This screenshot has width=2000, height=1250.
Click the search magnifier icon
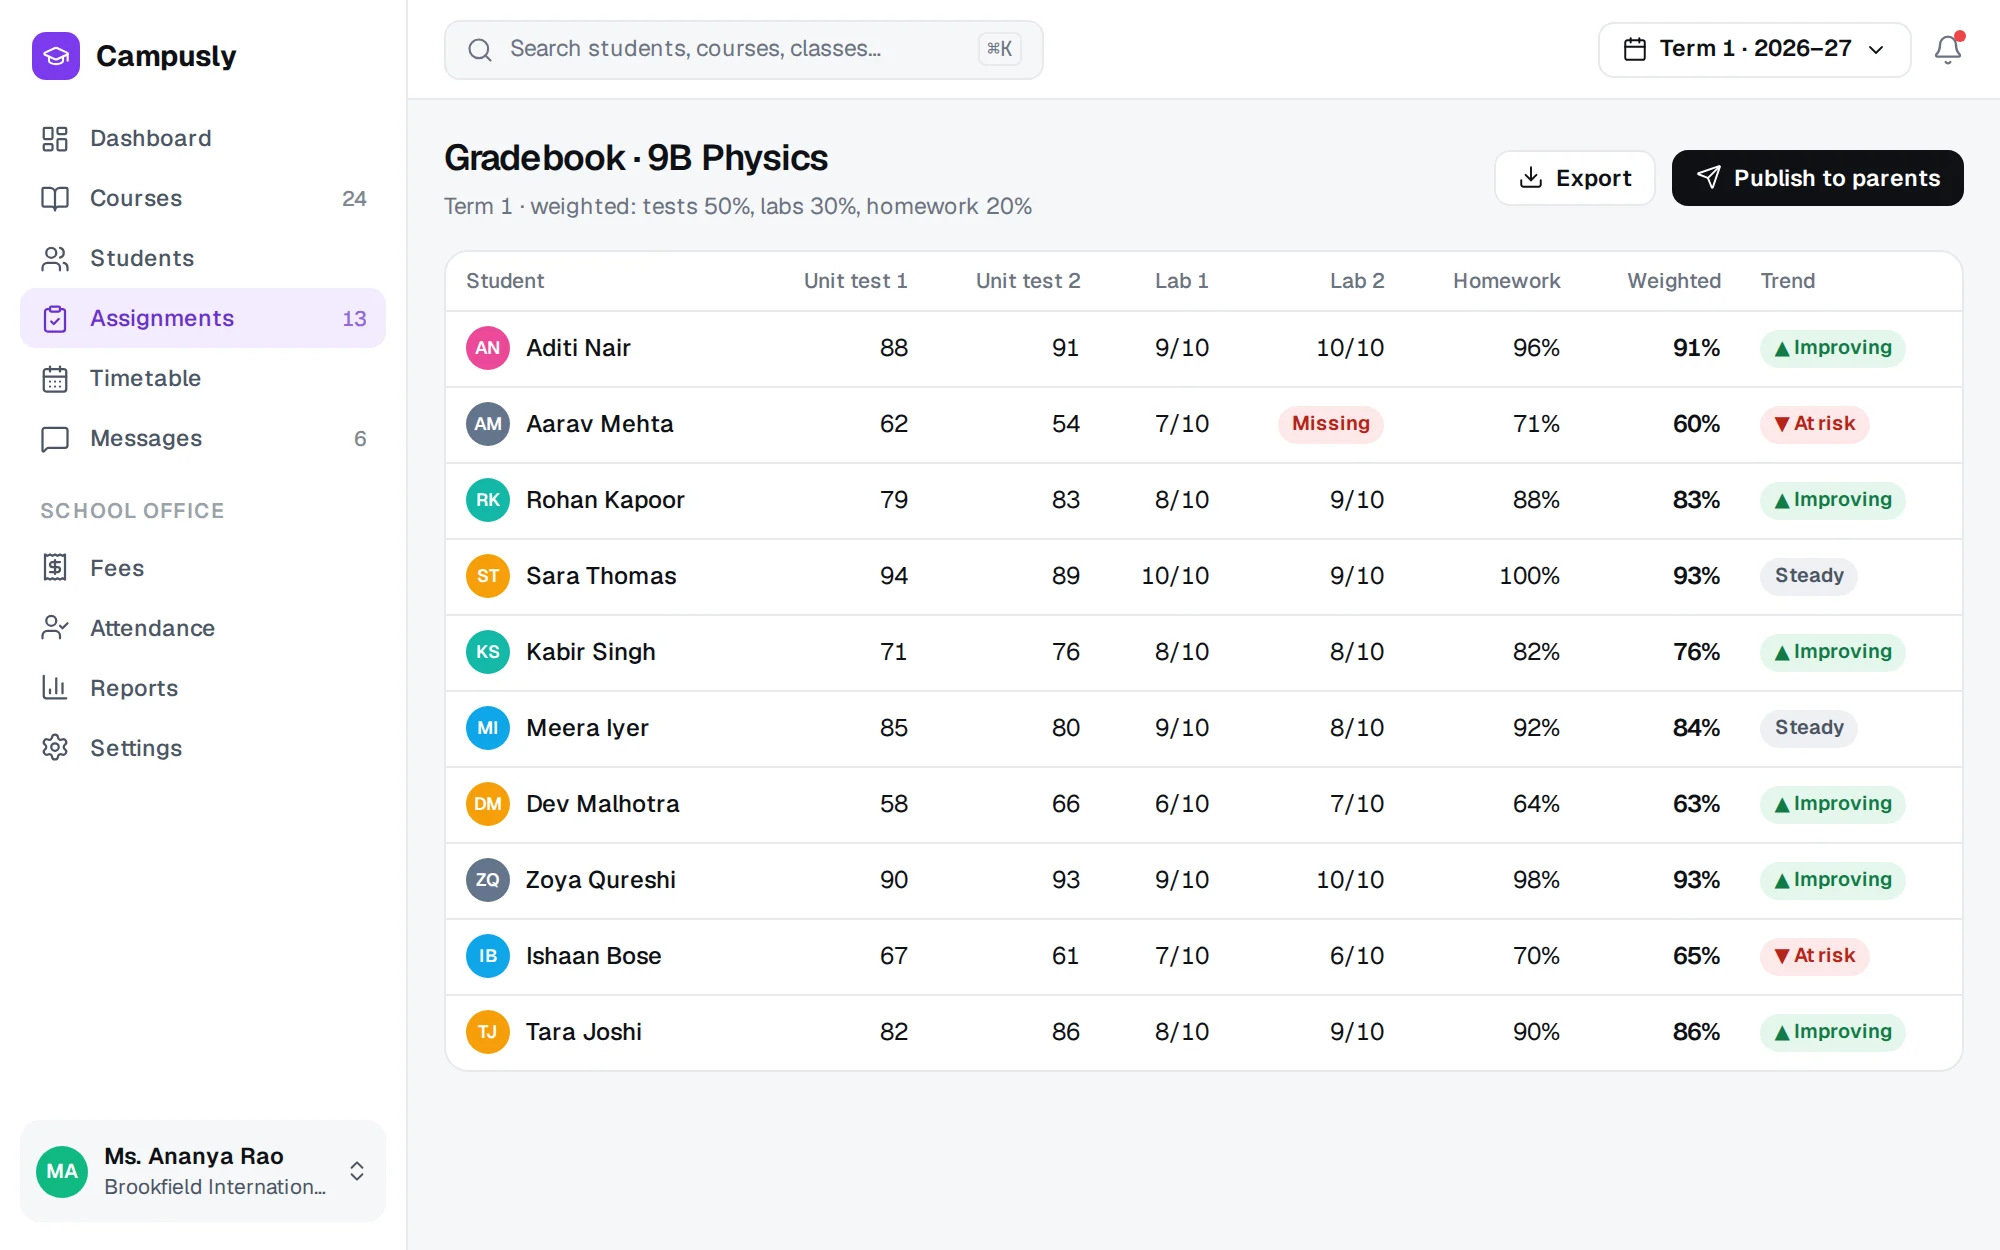(480, 49)
